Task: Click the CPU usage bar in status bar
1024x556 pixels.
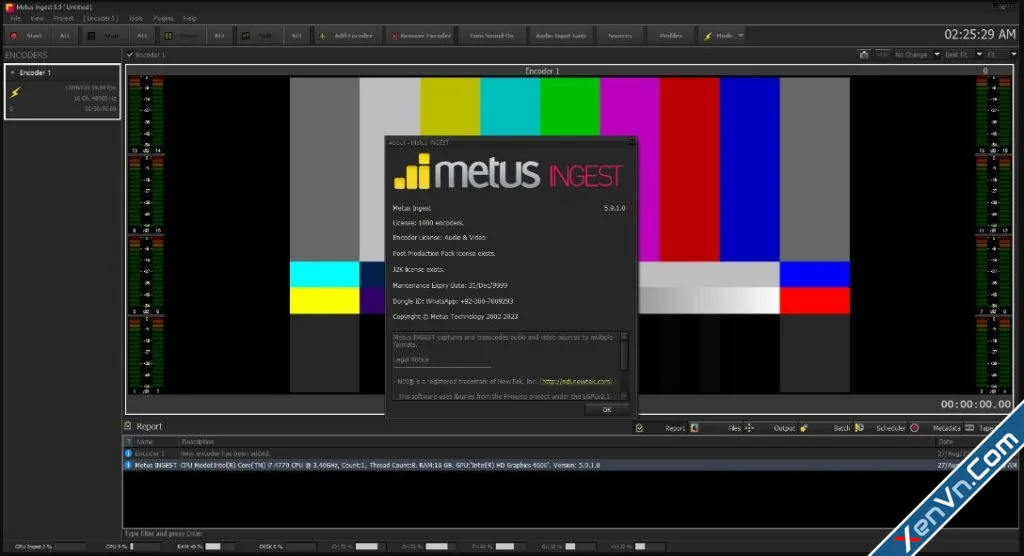Action: pyautogui.click(x=144, y=546)
